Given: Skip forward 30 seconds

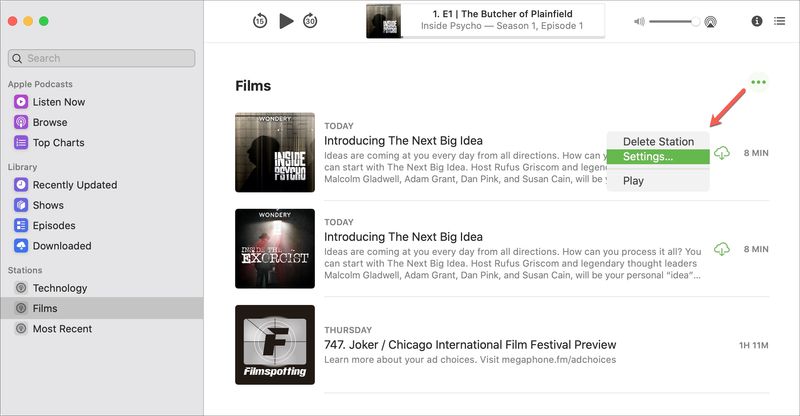Looking at the screenshot, I should pyautogui.click(x=310, y=21).
